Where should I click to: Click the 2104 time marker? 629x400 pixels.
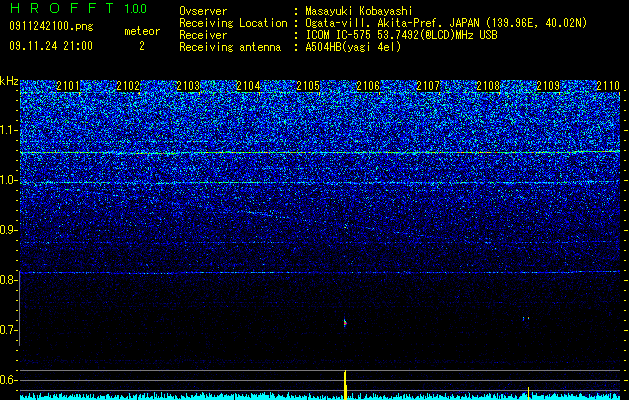coord(248,86)
